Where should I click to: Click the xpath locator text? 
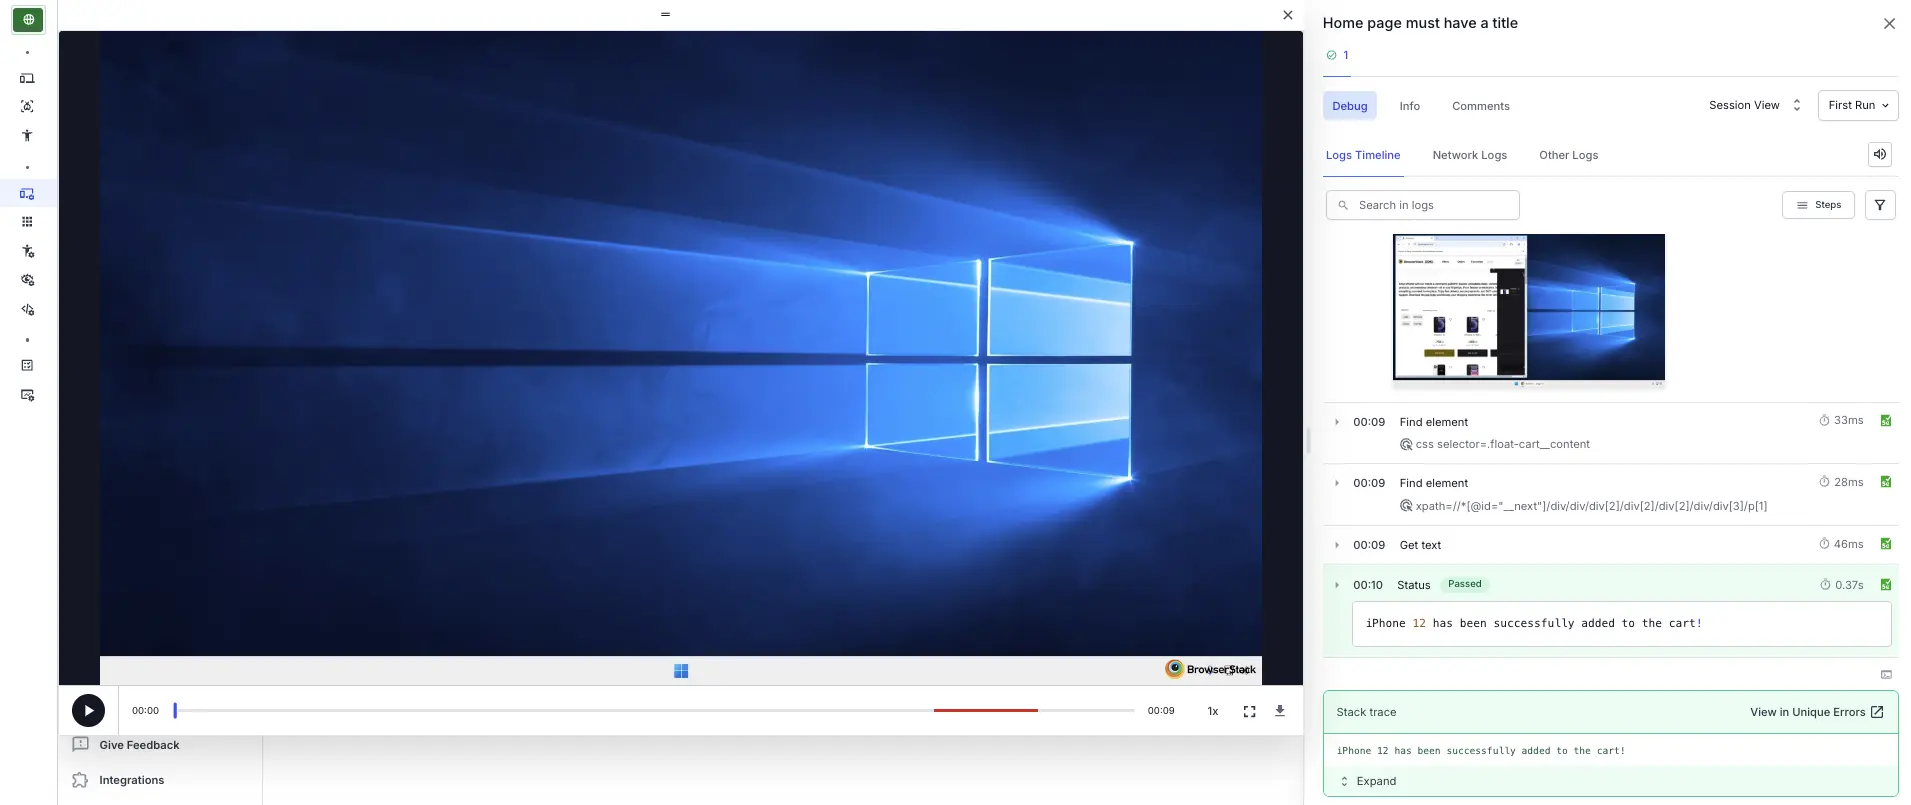[1591, 506]
